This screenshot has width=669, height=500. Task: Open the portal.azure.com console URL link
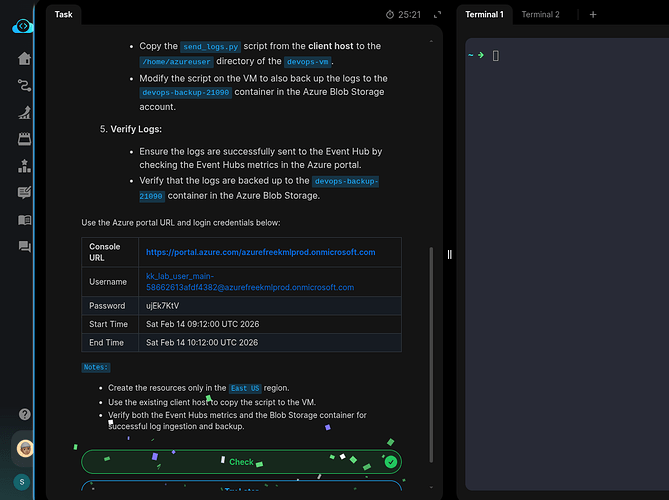[260, 252]
